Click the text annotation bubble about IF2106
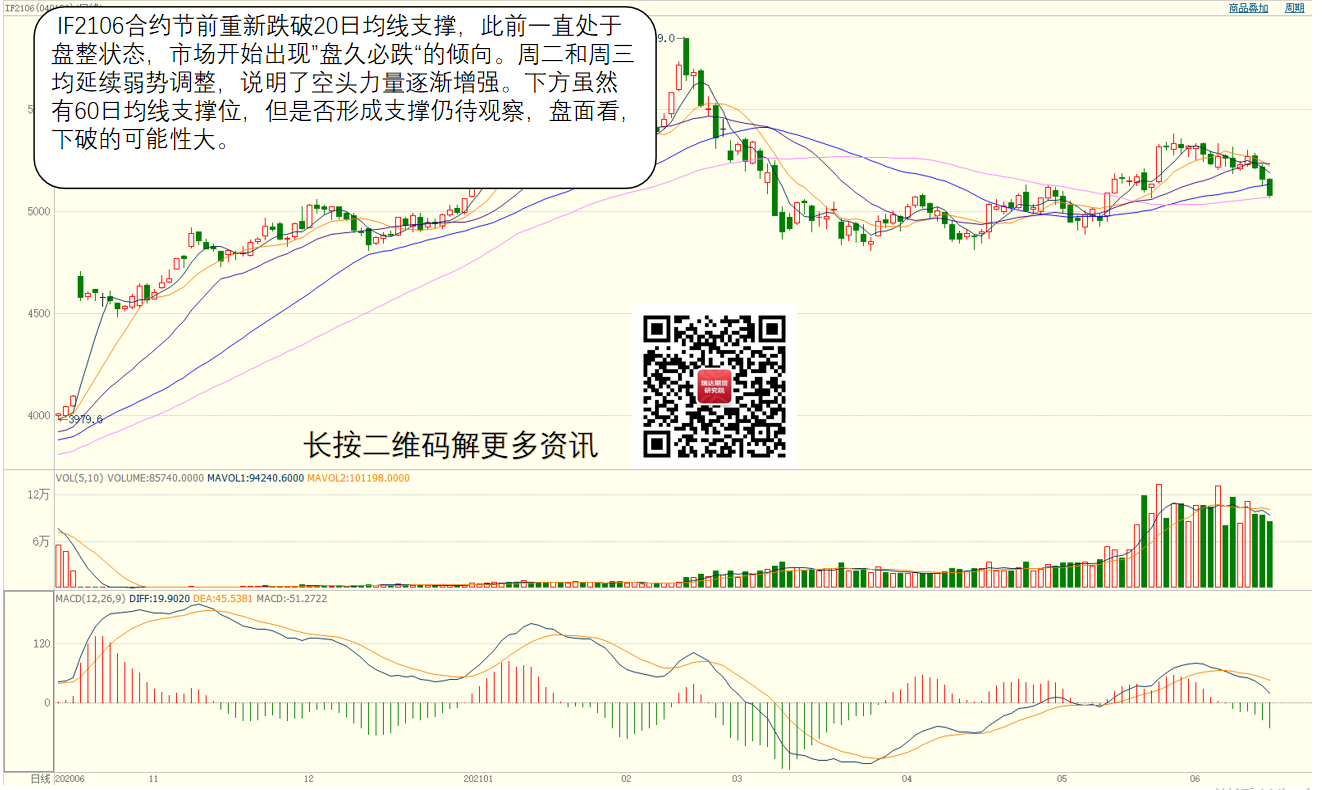The height and width of the screenshot is (790, 1326). click(345, 95)
